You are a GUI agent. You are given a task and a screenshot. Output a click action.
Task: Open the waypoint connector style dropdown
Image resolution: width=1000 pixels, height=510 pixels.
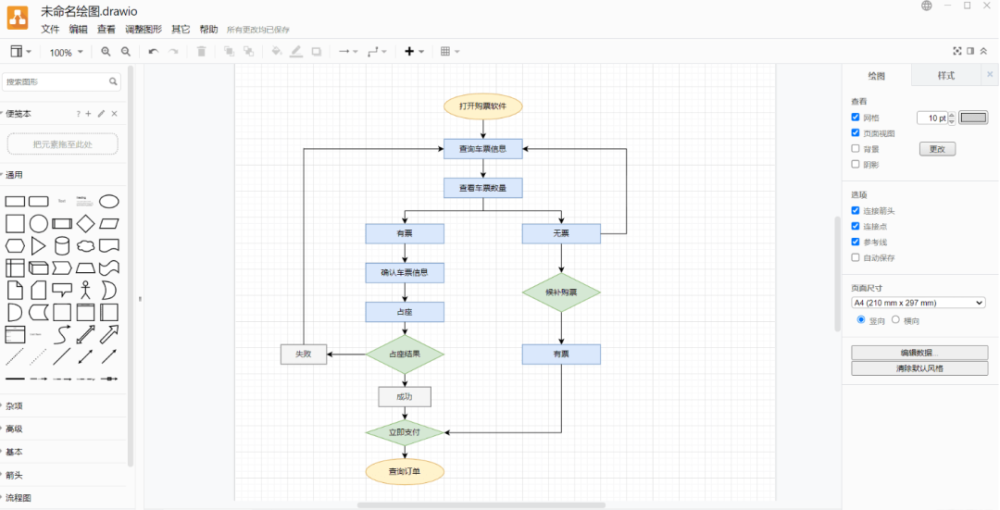tap(377, 52)
